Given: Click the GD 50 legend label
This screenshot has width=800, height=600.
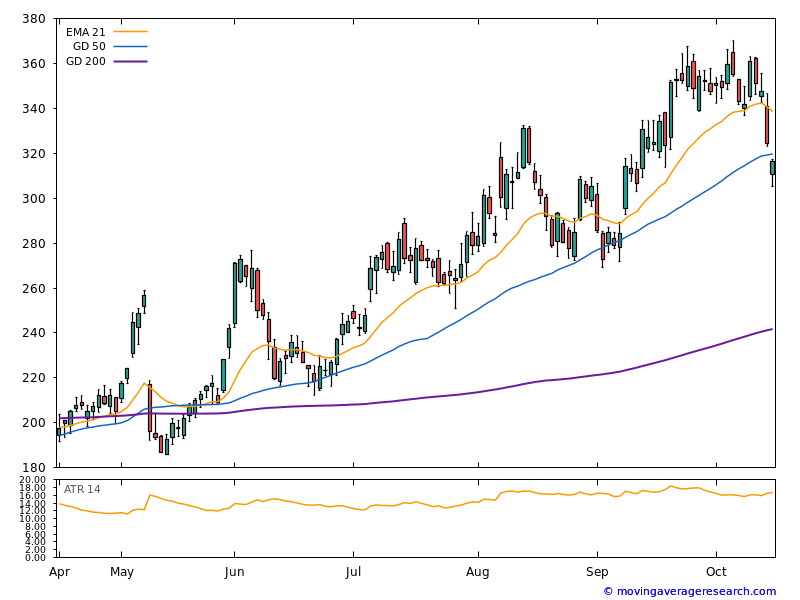Looking at the screenshot, I should tap(89, 46).
